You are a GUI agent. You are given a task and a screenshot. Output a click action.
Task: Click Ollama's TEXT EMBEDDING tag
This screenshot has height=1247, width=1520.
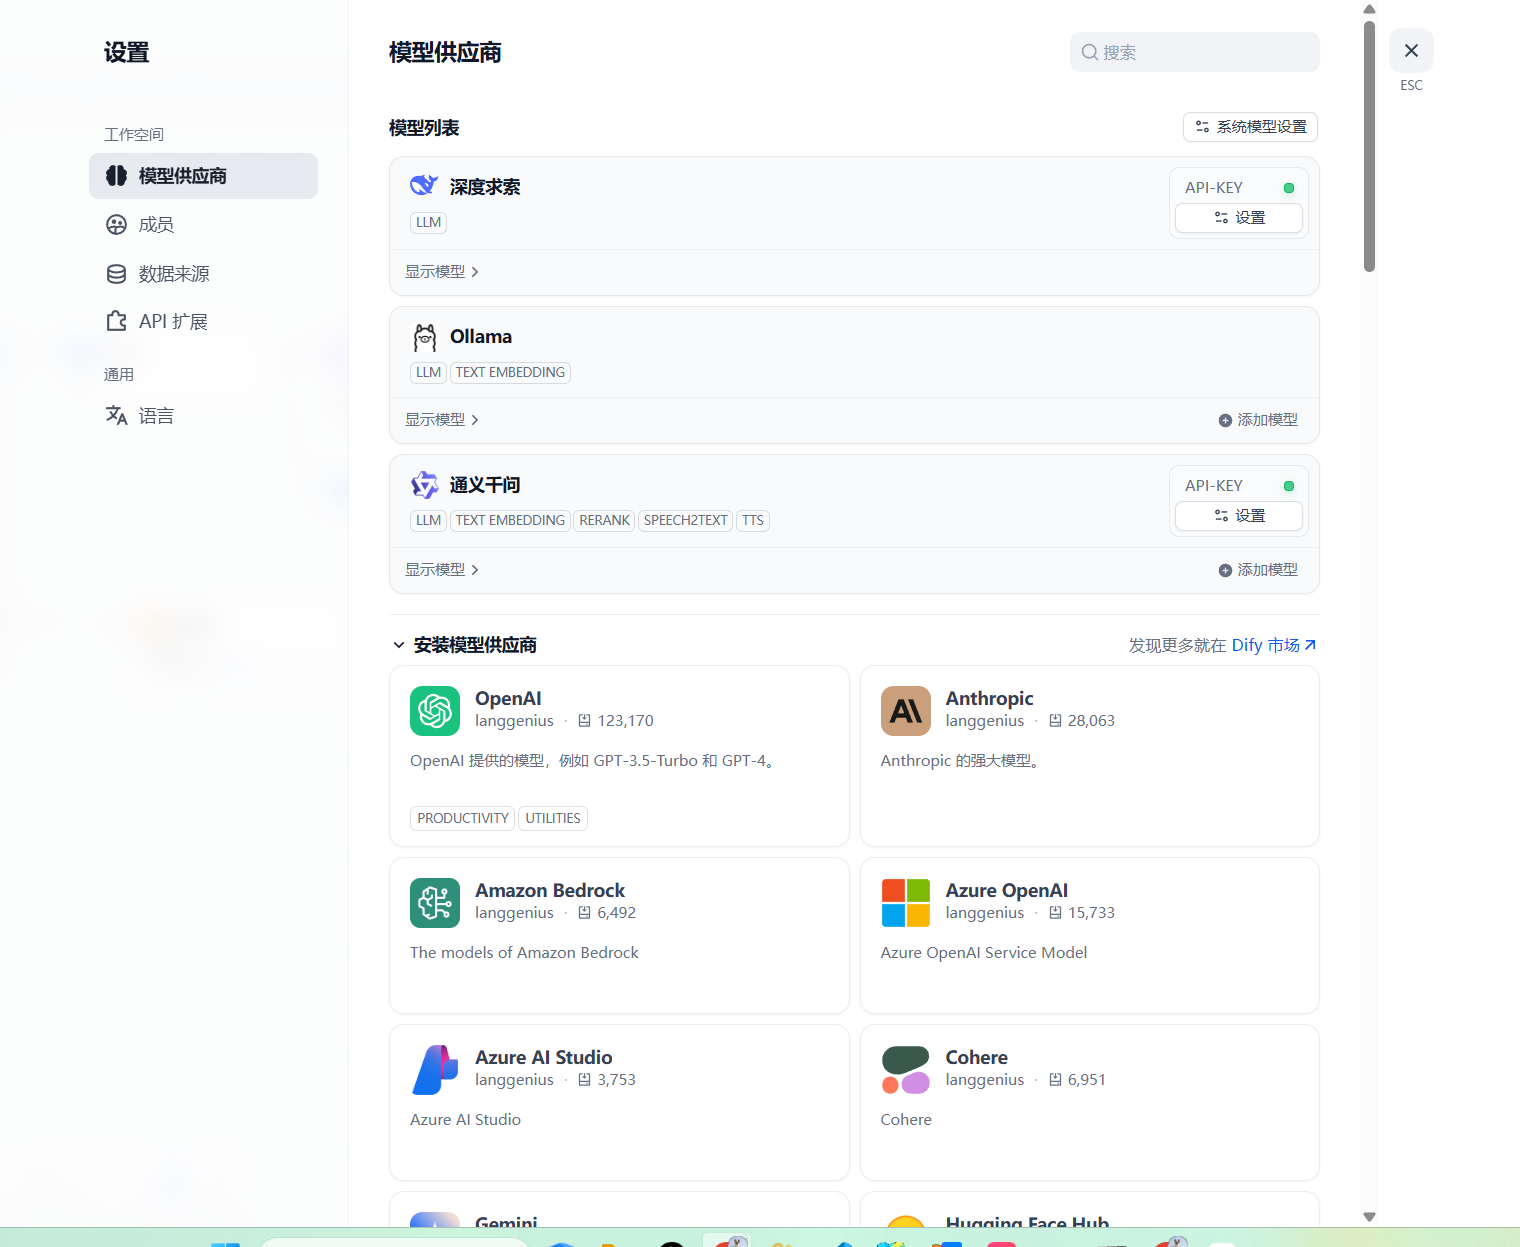click(510, 373)
